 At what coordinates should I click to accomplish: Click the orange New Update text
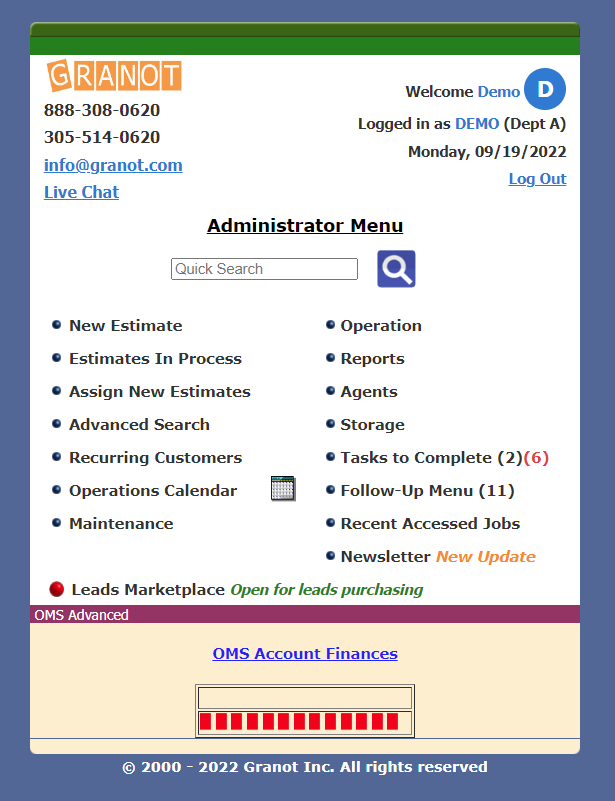tap(486, 556)
